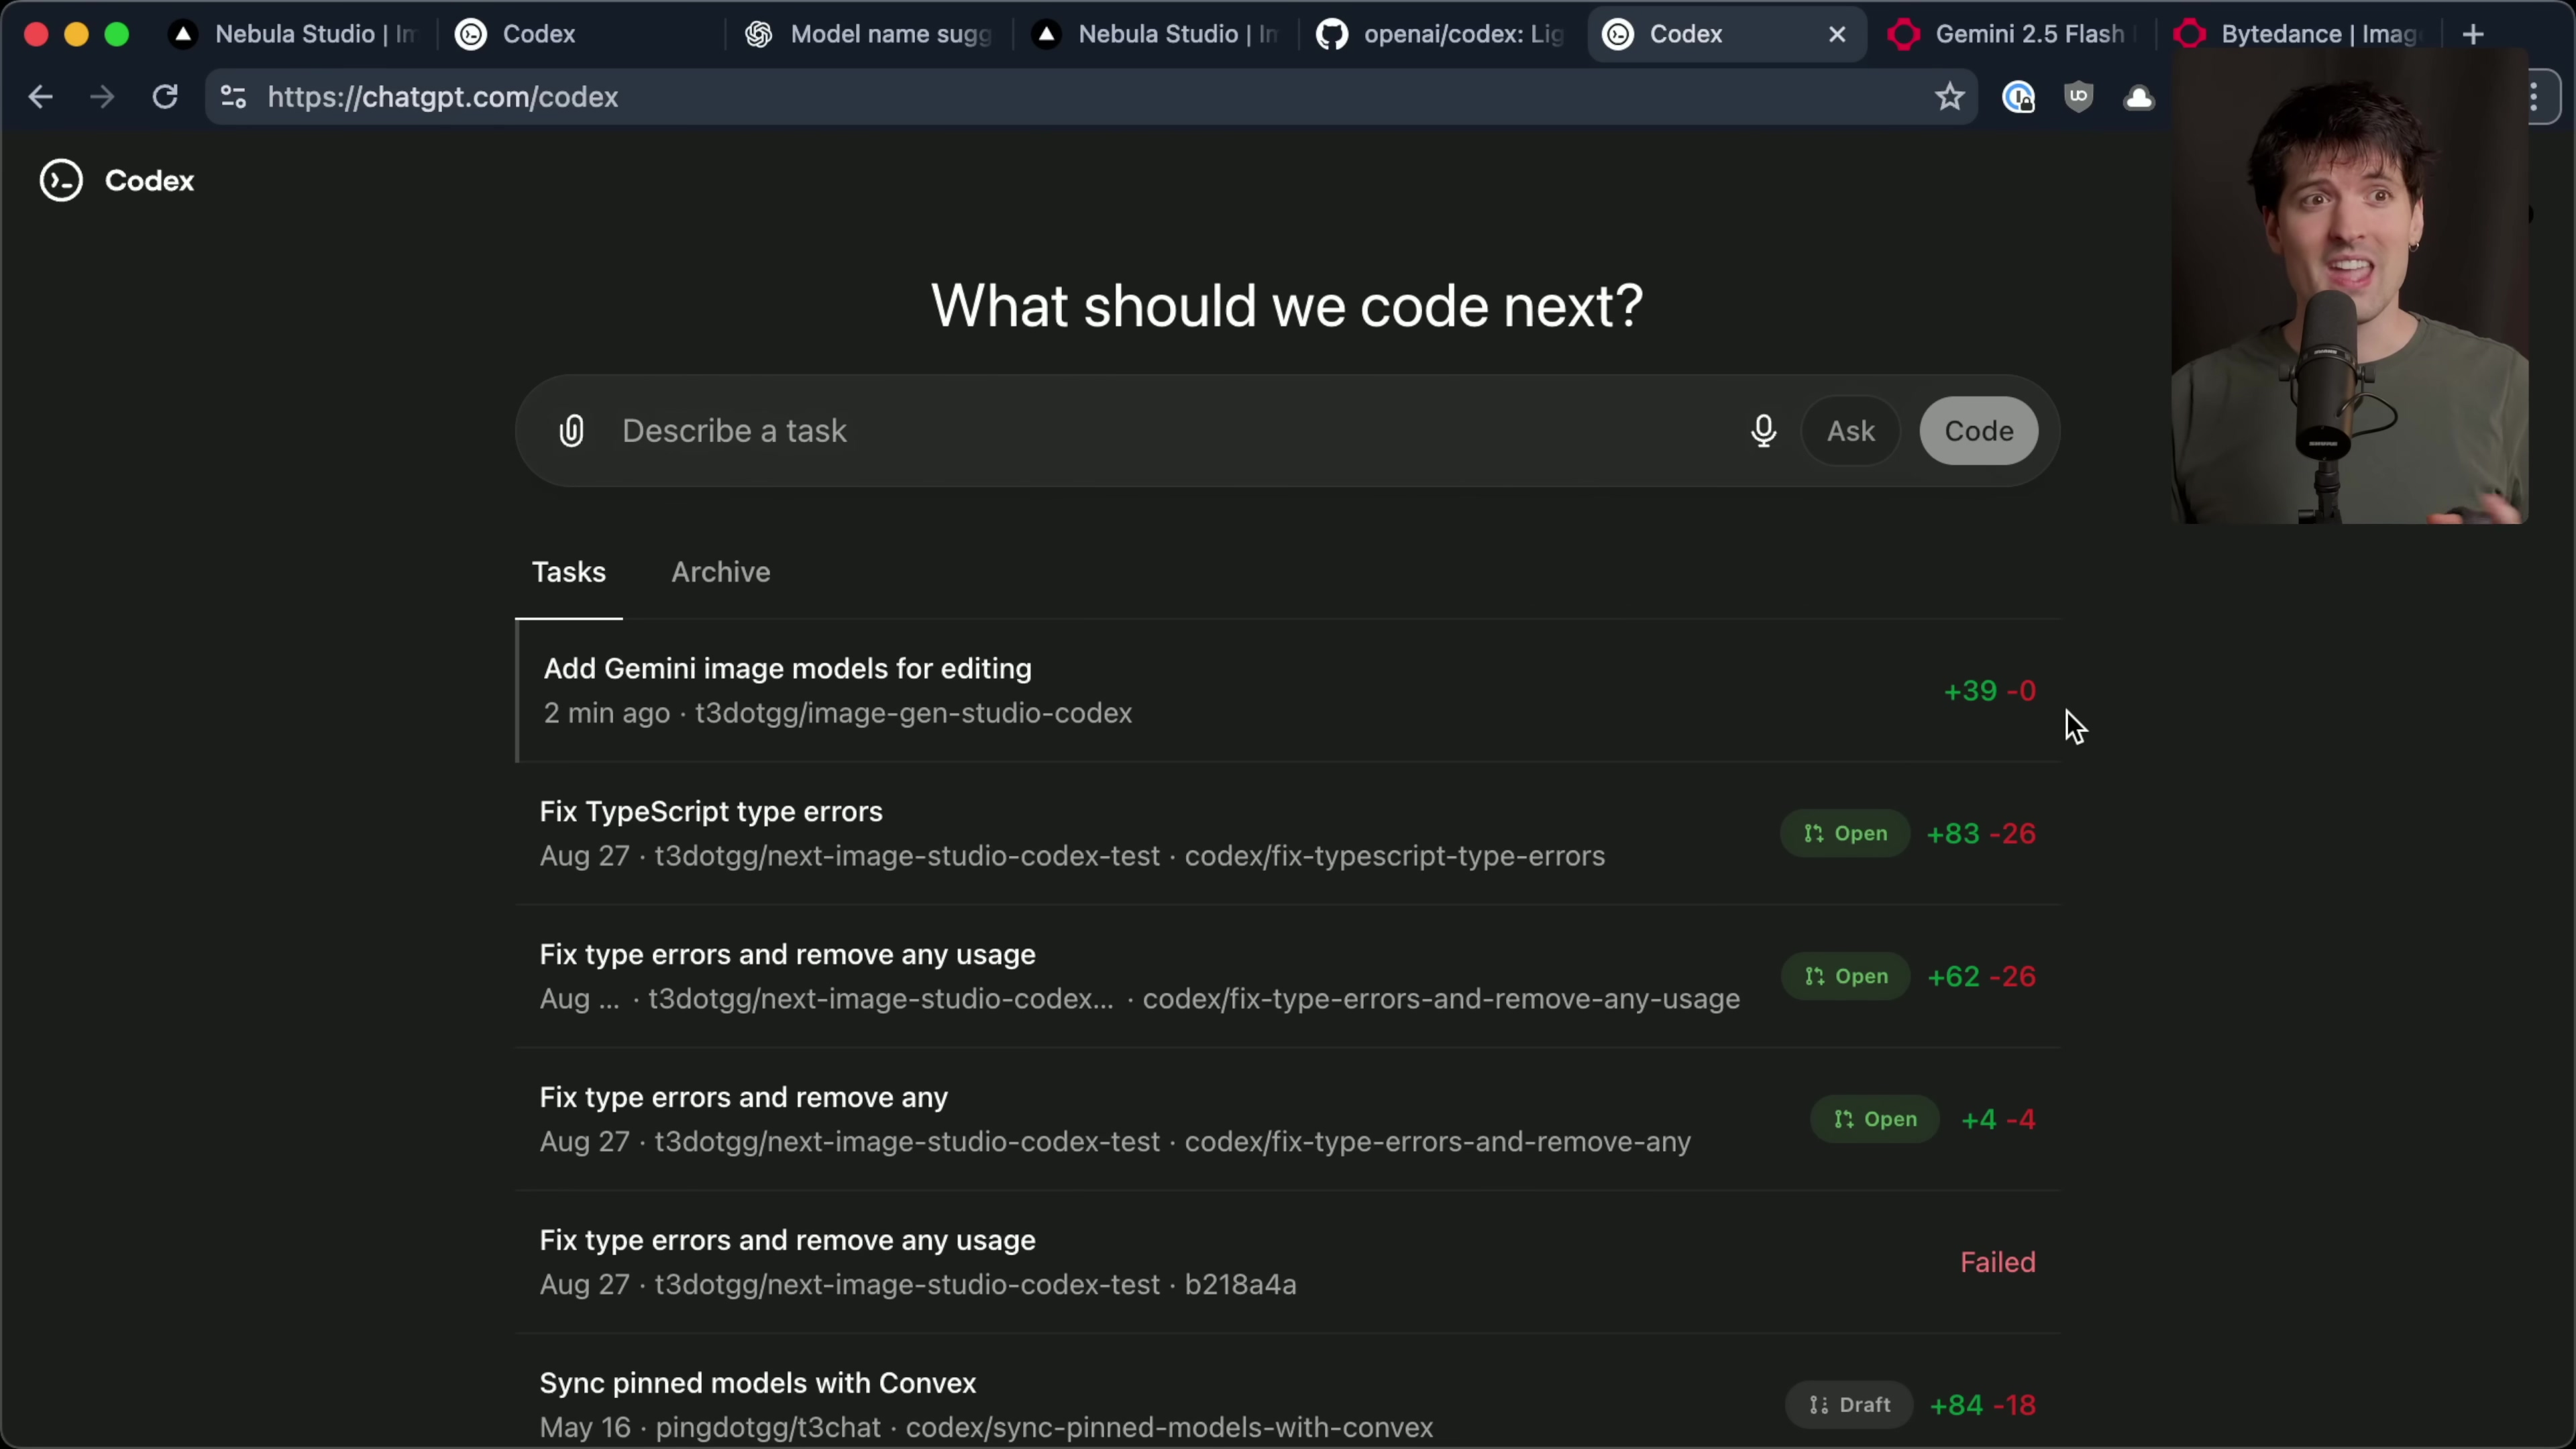Screen dimensions: 2576x1449
Task: Click the paperclip attach file icon
Action: click(x=571, y=431)
